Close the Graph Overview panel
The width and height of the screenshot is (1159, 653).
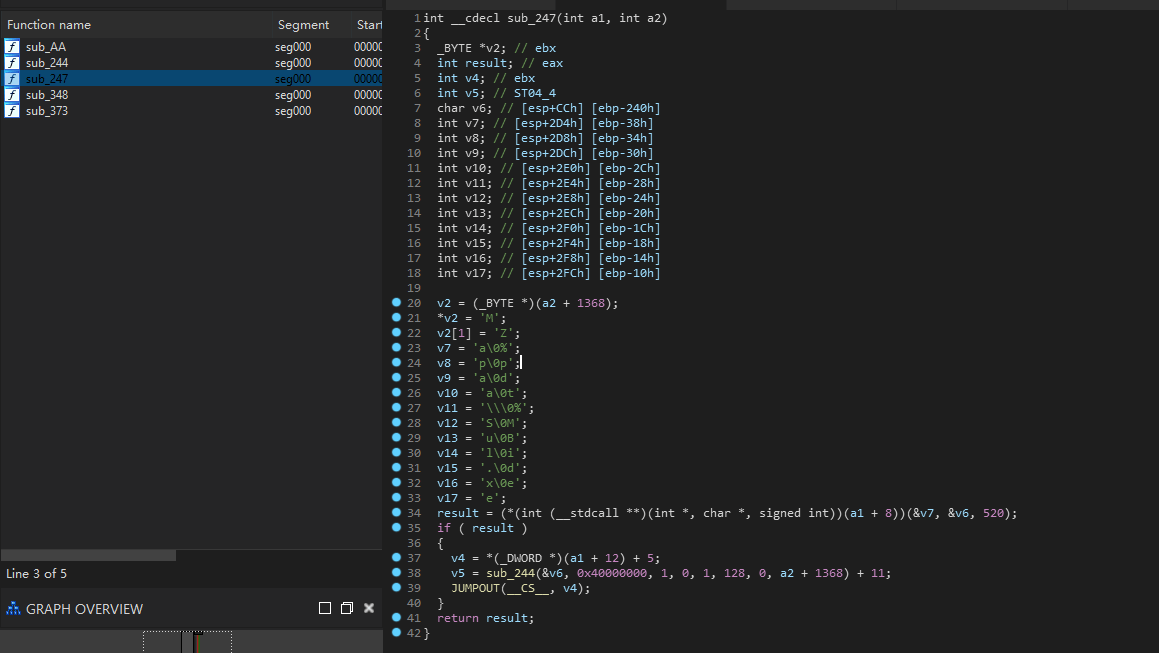tap(369, 608)
